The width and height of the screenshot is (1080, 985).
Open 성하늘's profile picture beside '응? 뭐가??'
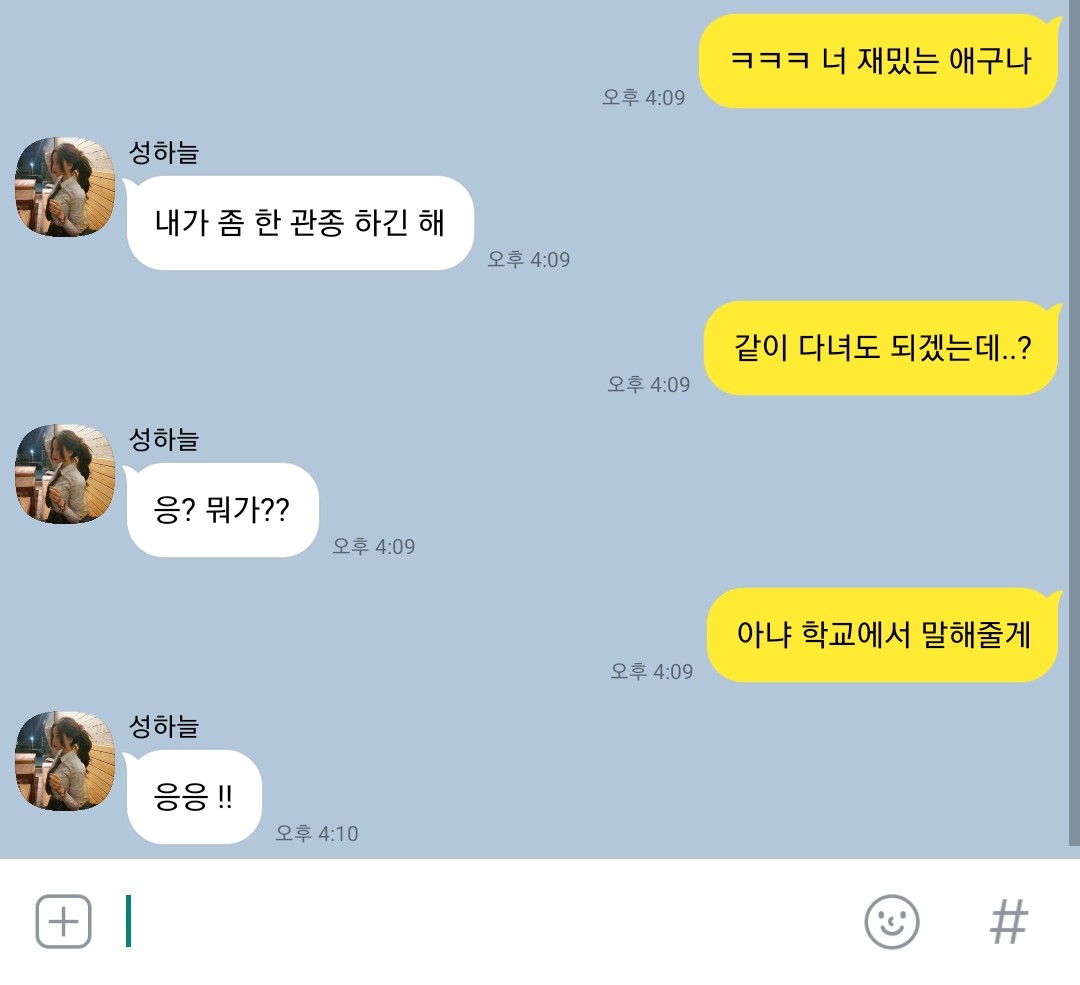[x=65, y=474]
